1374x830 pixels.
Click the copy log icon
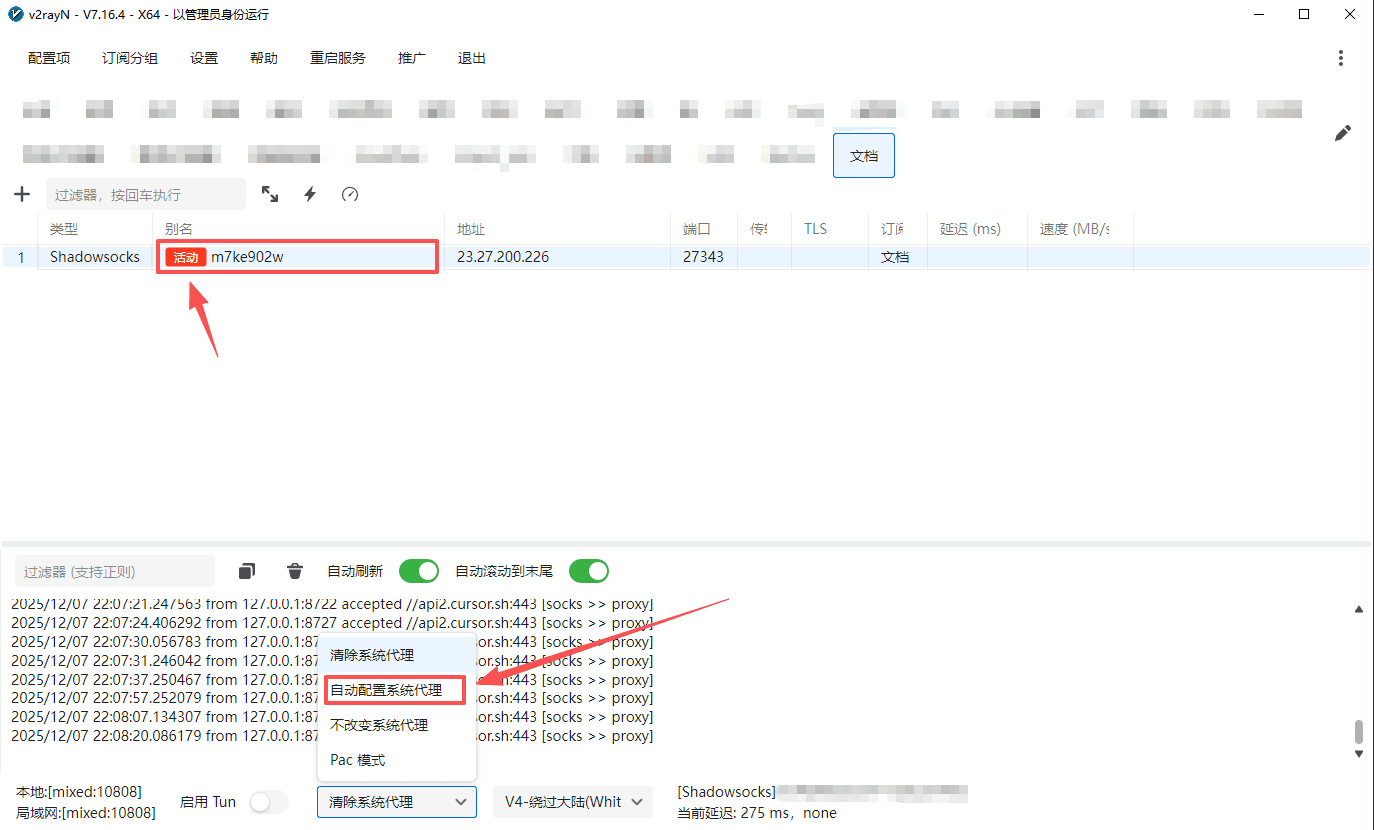point(247,571)
